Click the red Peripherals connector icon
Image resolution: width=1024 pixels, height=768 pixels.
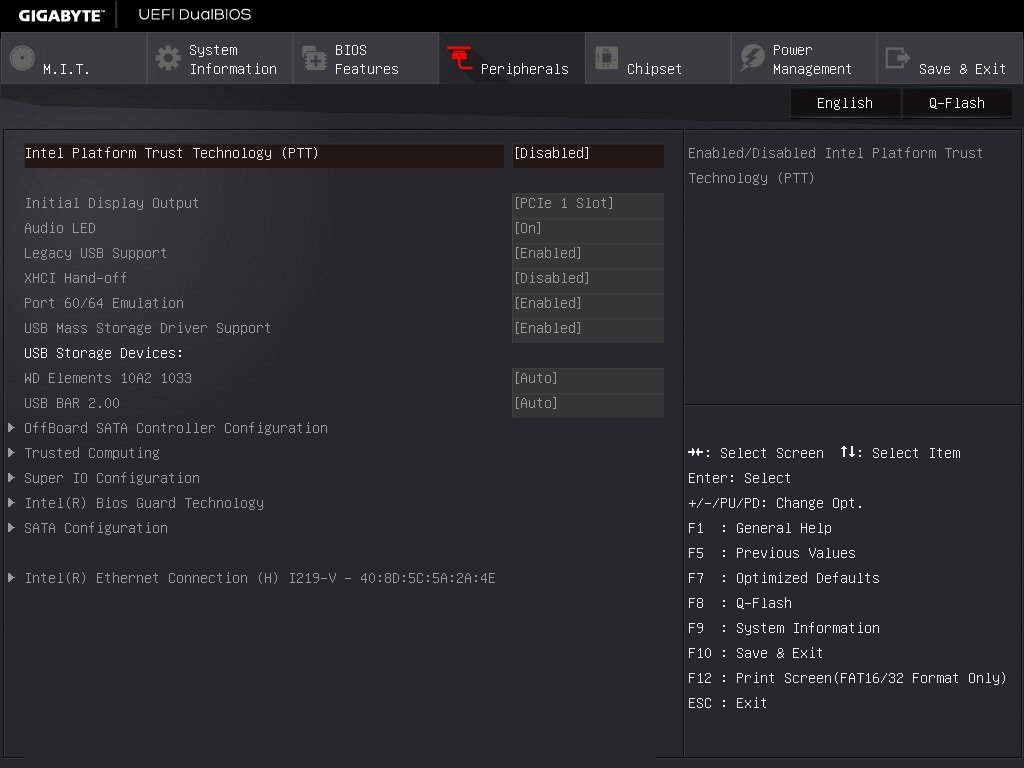pos(460,58)
